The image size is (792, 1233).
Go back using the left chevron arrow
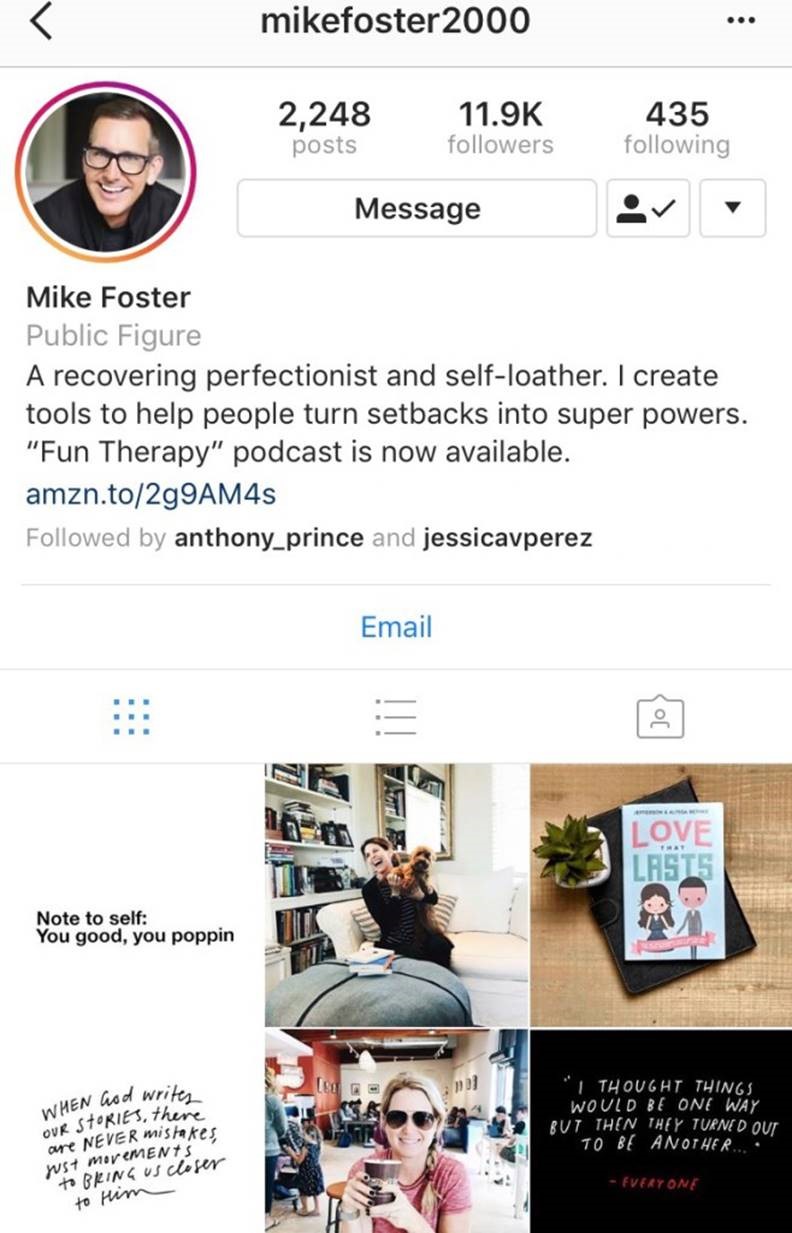[x=41, y=23]
